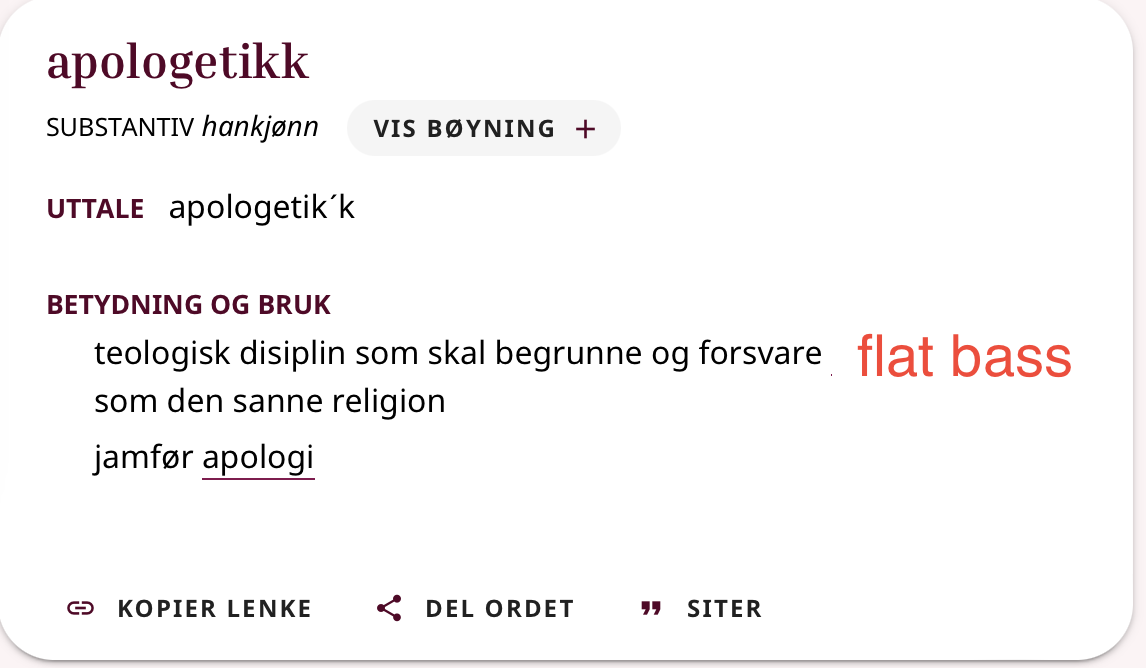Click the SUBSTANTIV word class label

(120, 128)
